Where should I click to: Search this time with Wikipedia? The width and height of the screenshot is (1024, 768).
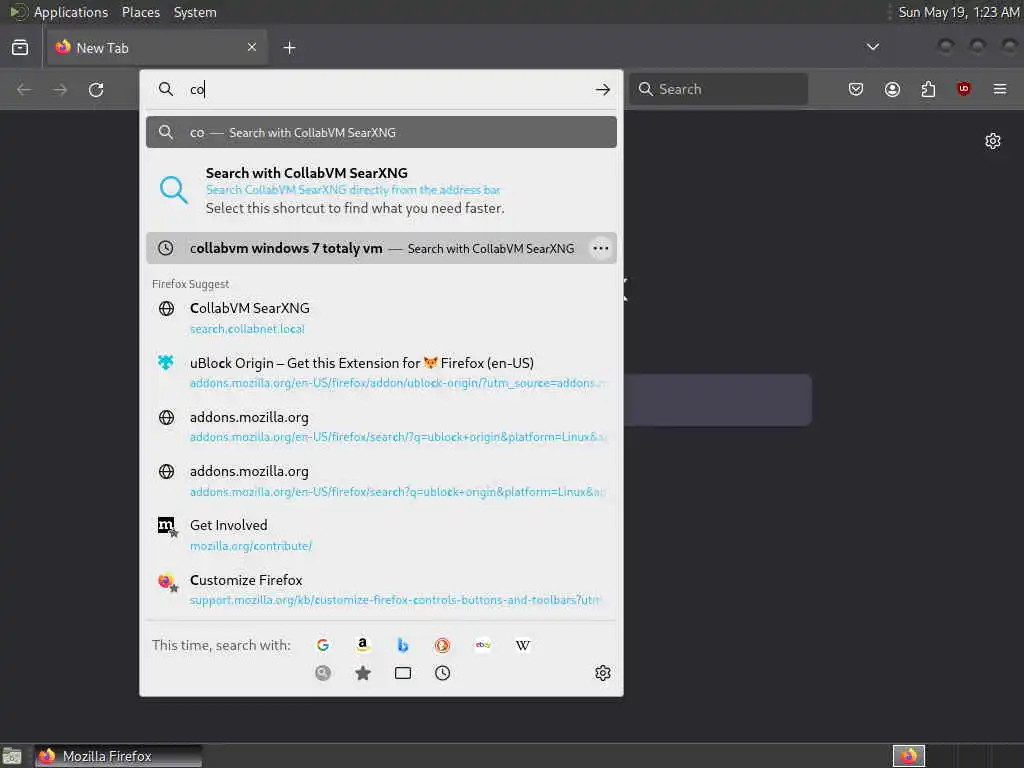coord(522,645)
